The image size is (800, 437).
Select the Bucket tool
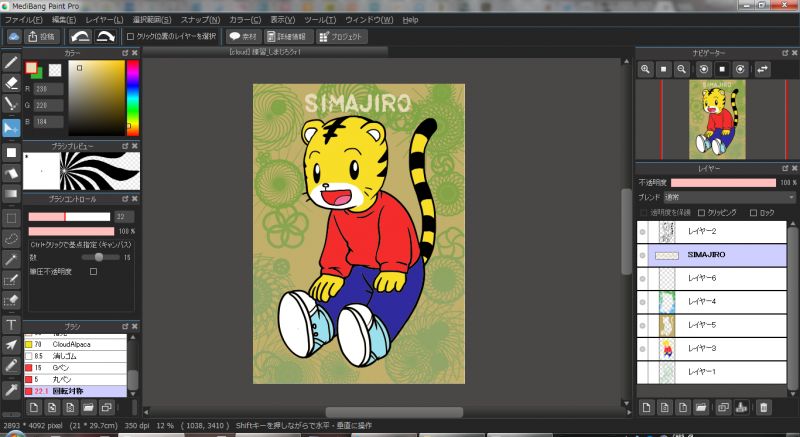tap(11, 173)
